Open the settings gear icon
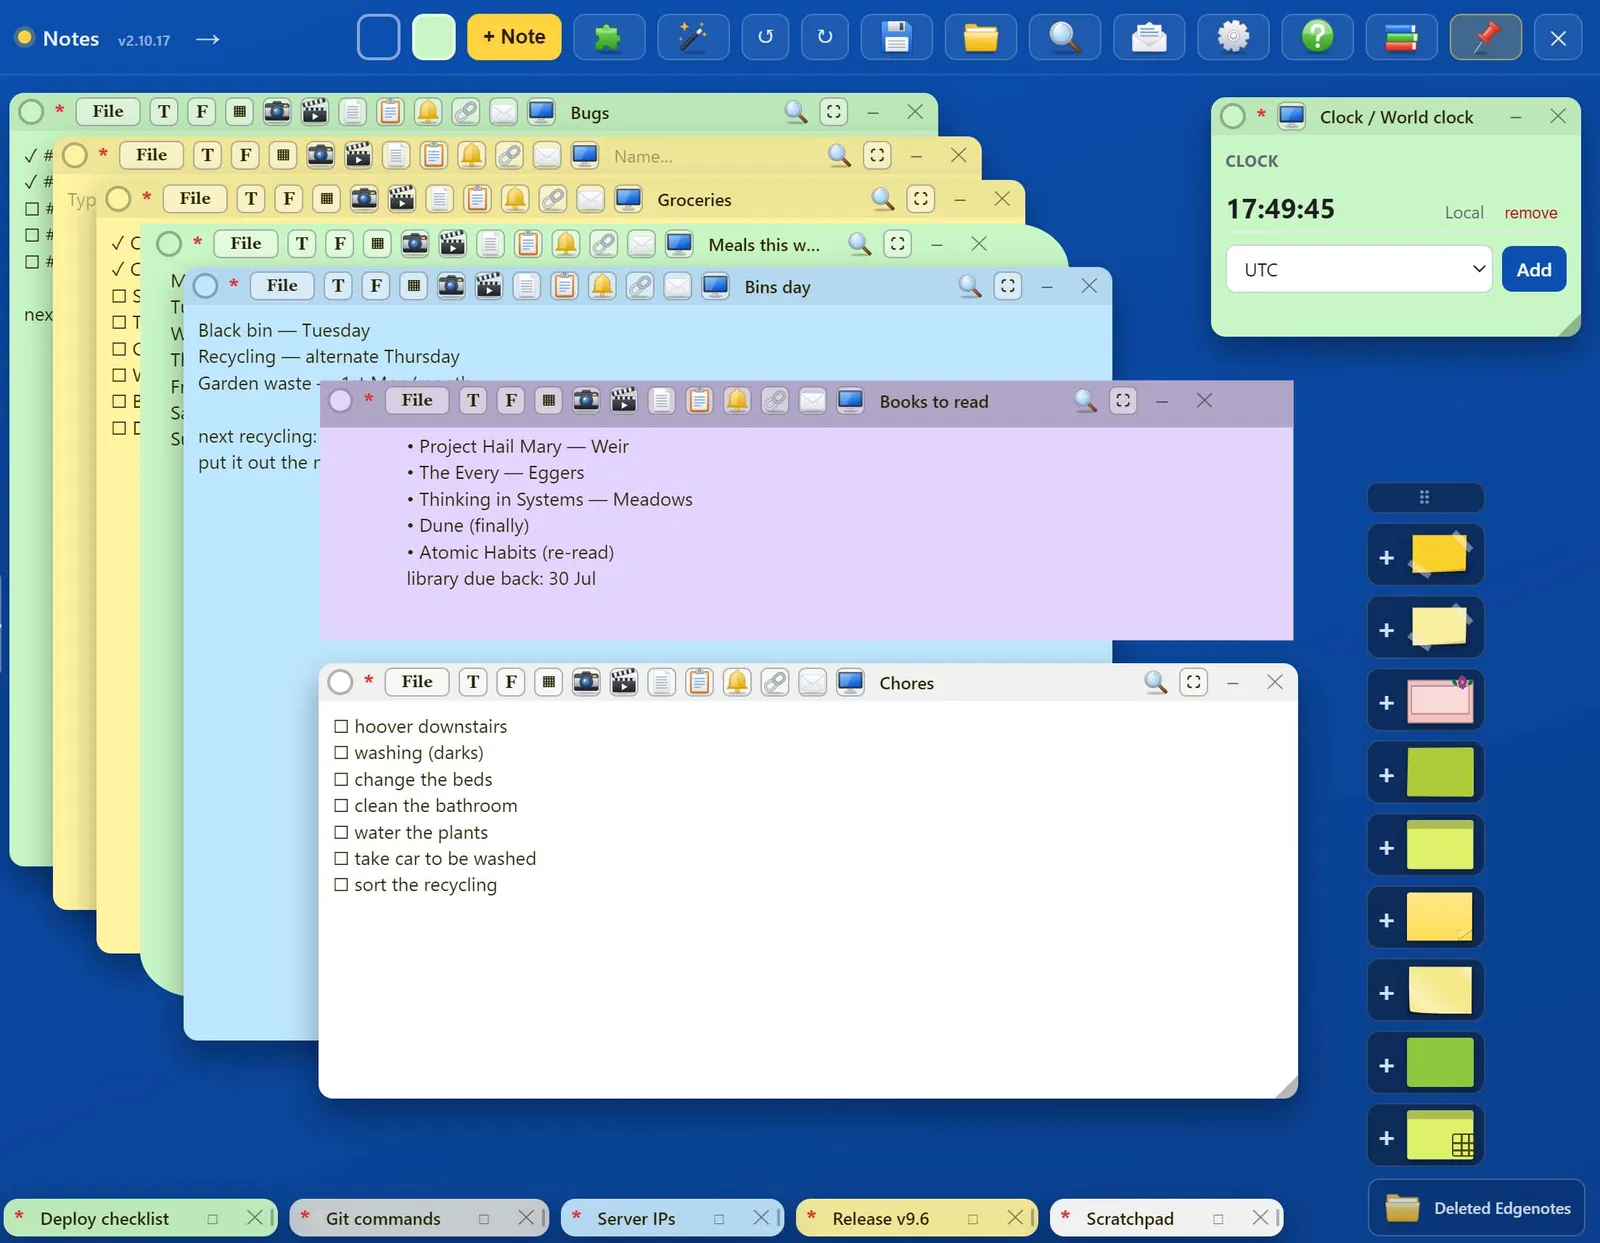 [1233, 38]
